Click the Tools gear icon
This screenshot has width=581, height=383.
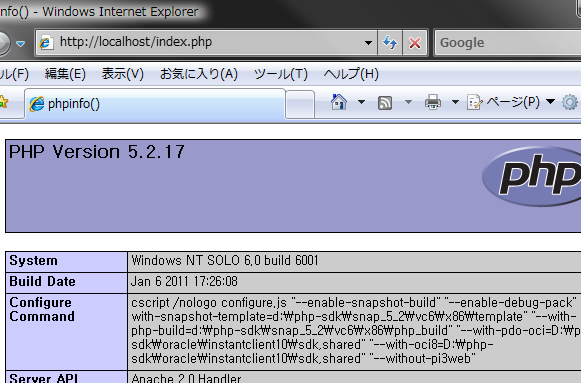570,102
